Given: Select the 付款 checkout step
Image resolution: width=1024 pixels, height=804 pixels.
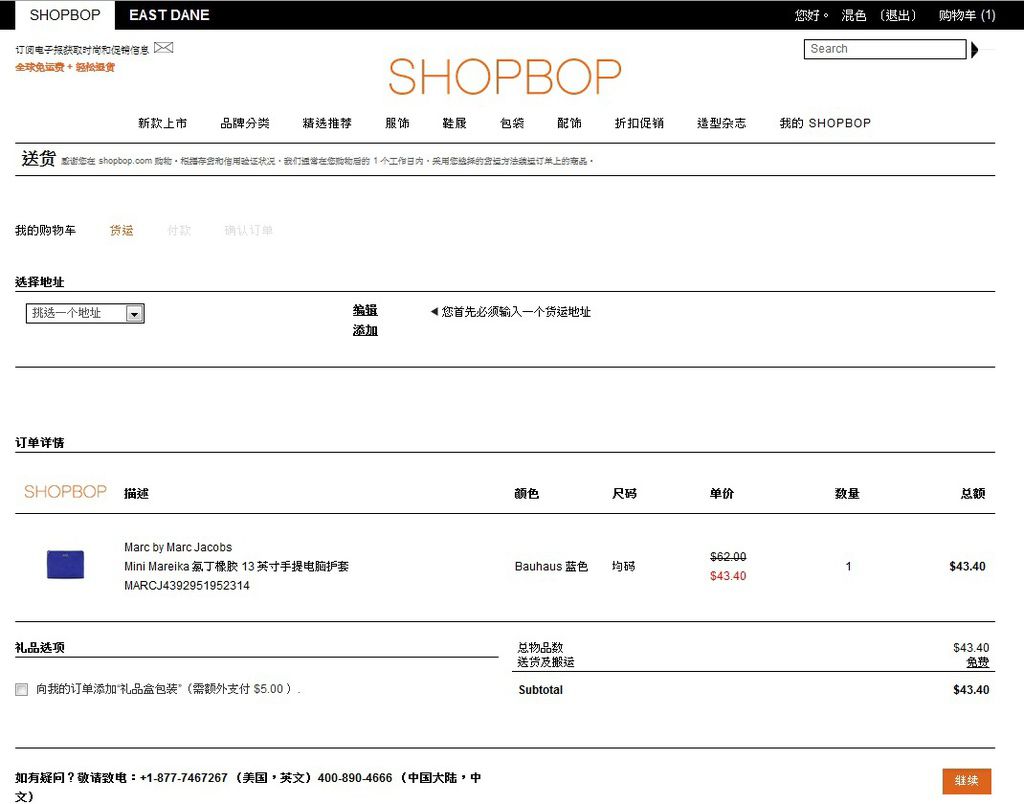Looking at the screenshot, I should pyautogui.click(x=179, y=231).
